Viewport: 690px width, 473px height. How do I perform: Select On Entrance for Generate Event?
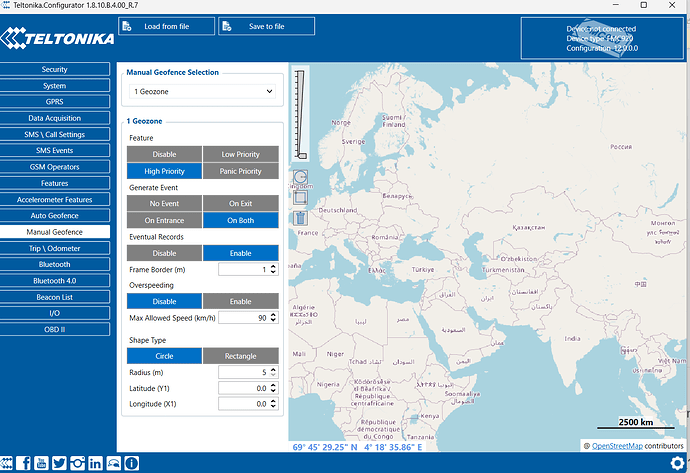164,220
